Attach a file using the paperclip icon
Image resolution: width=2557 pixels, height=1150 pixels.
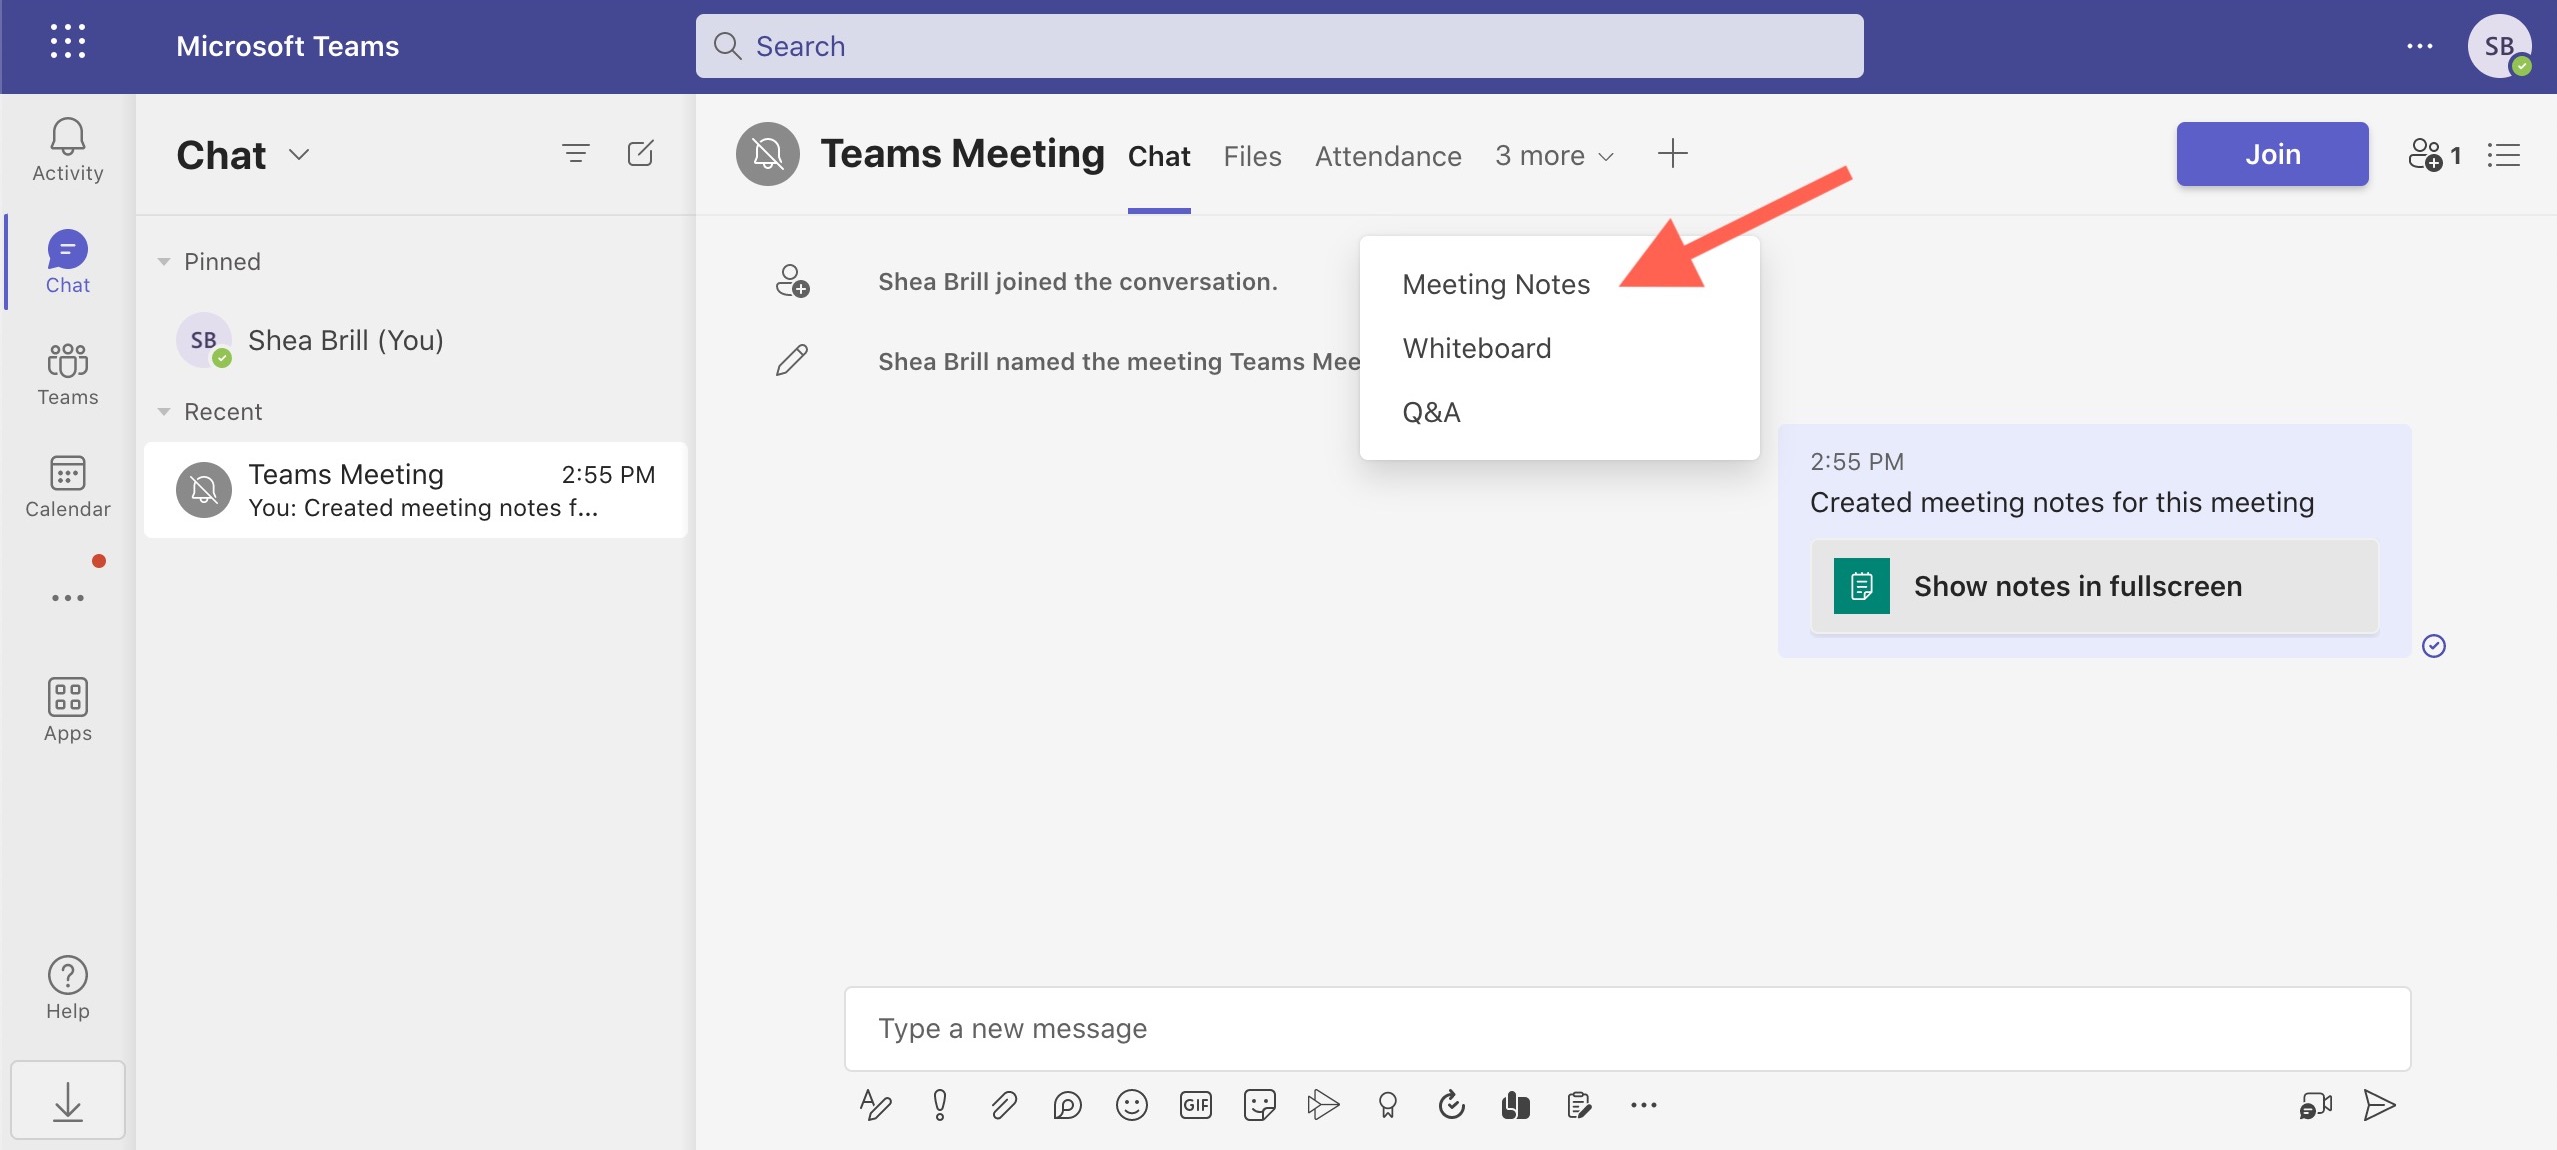click(x=1003, y=1105)
